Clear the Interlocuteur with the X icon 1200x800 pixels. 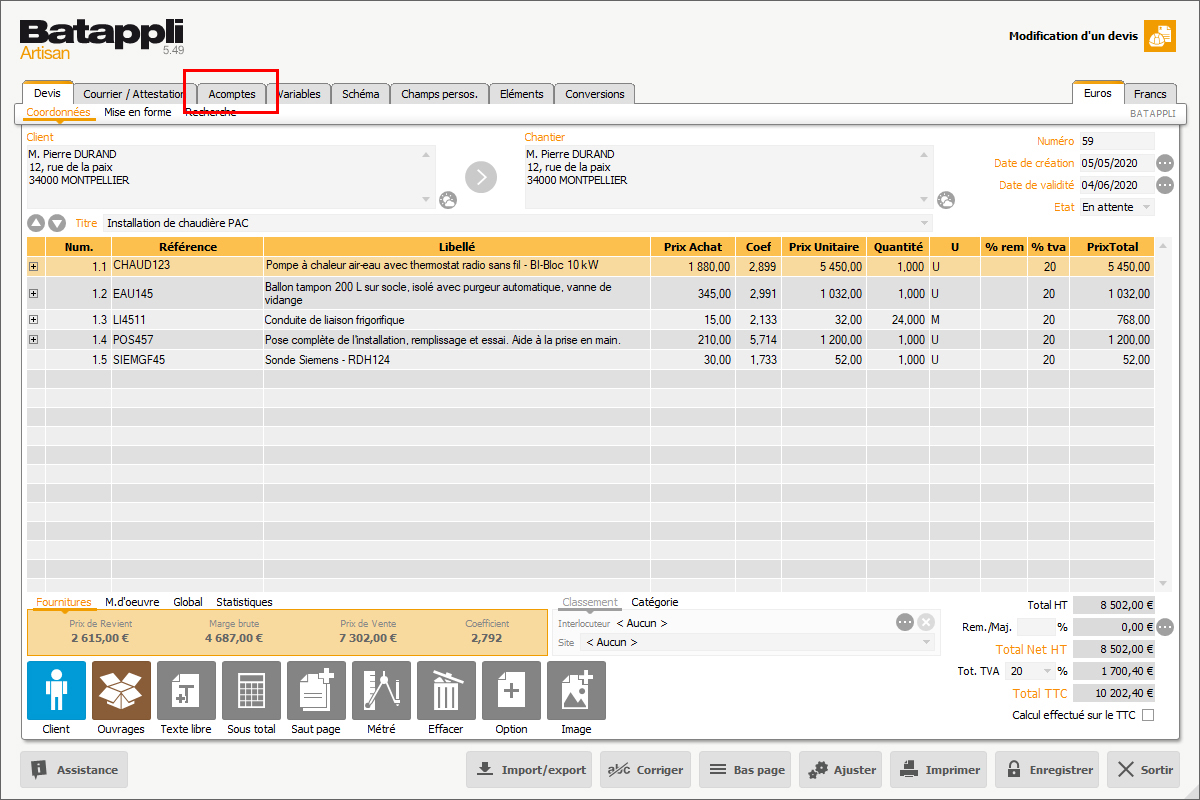coord(926,622)
